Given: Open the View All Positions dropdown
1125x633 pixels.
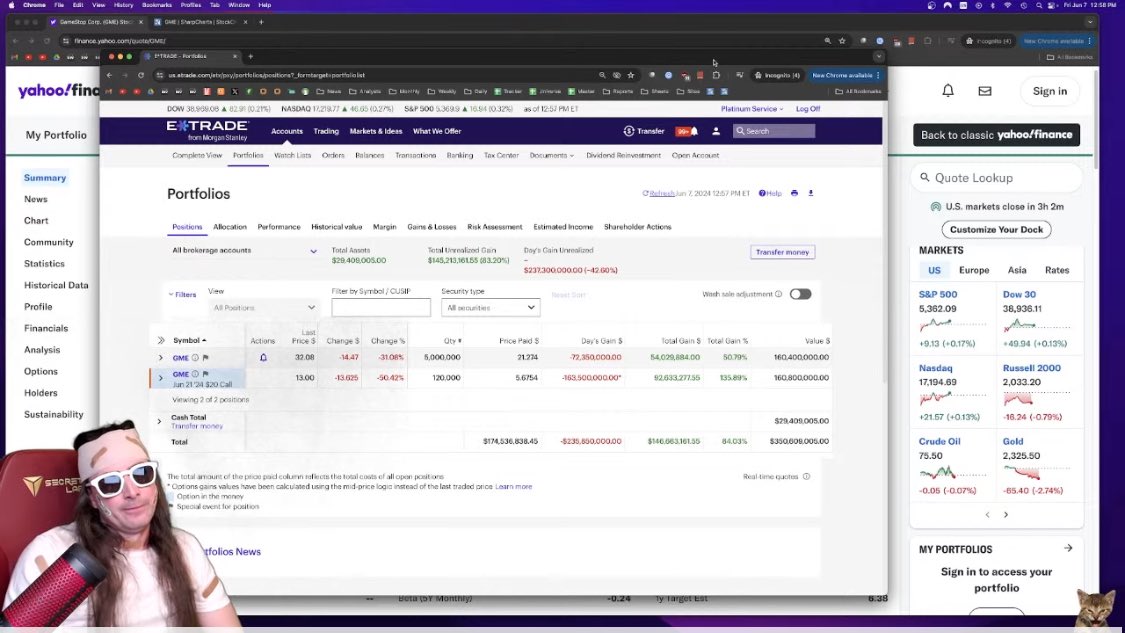Looking at the screenshot, I should point(263,308).
